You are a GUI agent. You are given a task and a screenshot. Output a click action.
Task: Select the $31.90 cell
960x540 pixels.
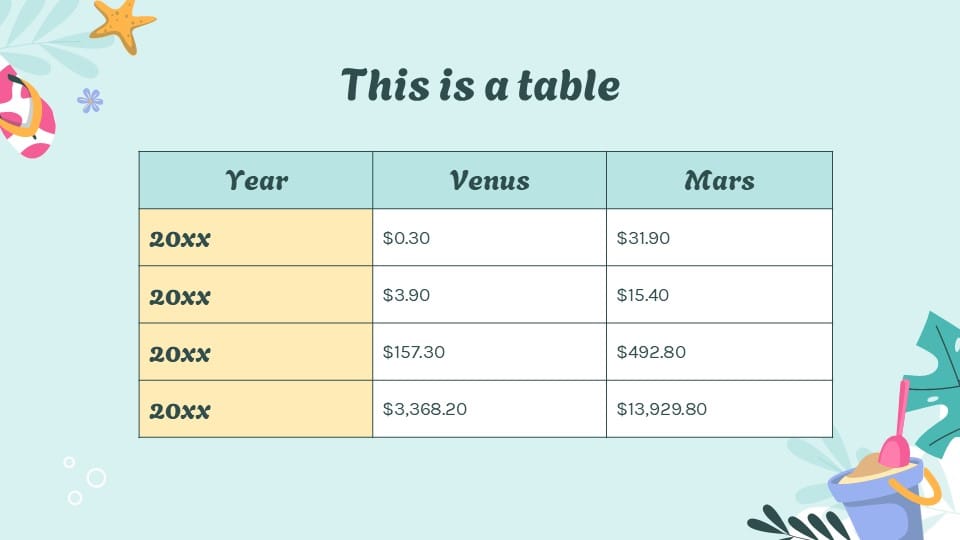[x=719, y=238]
